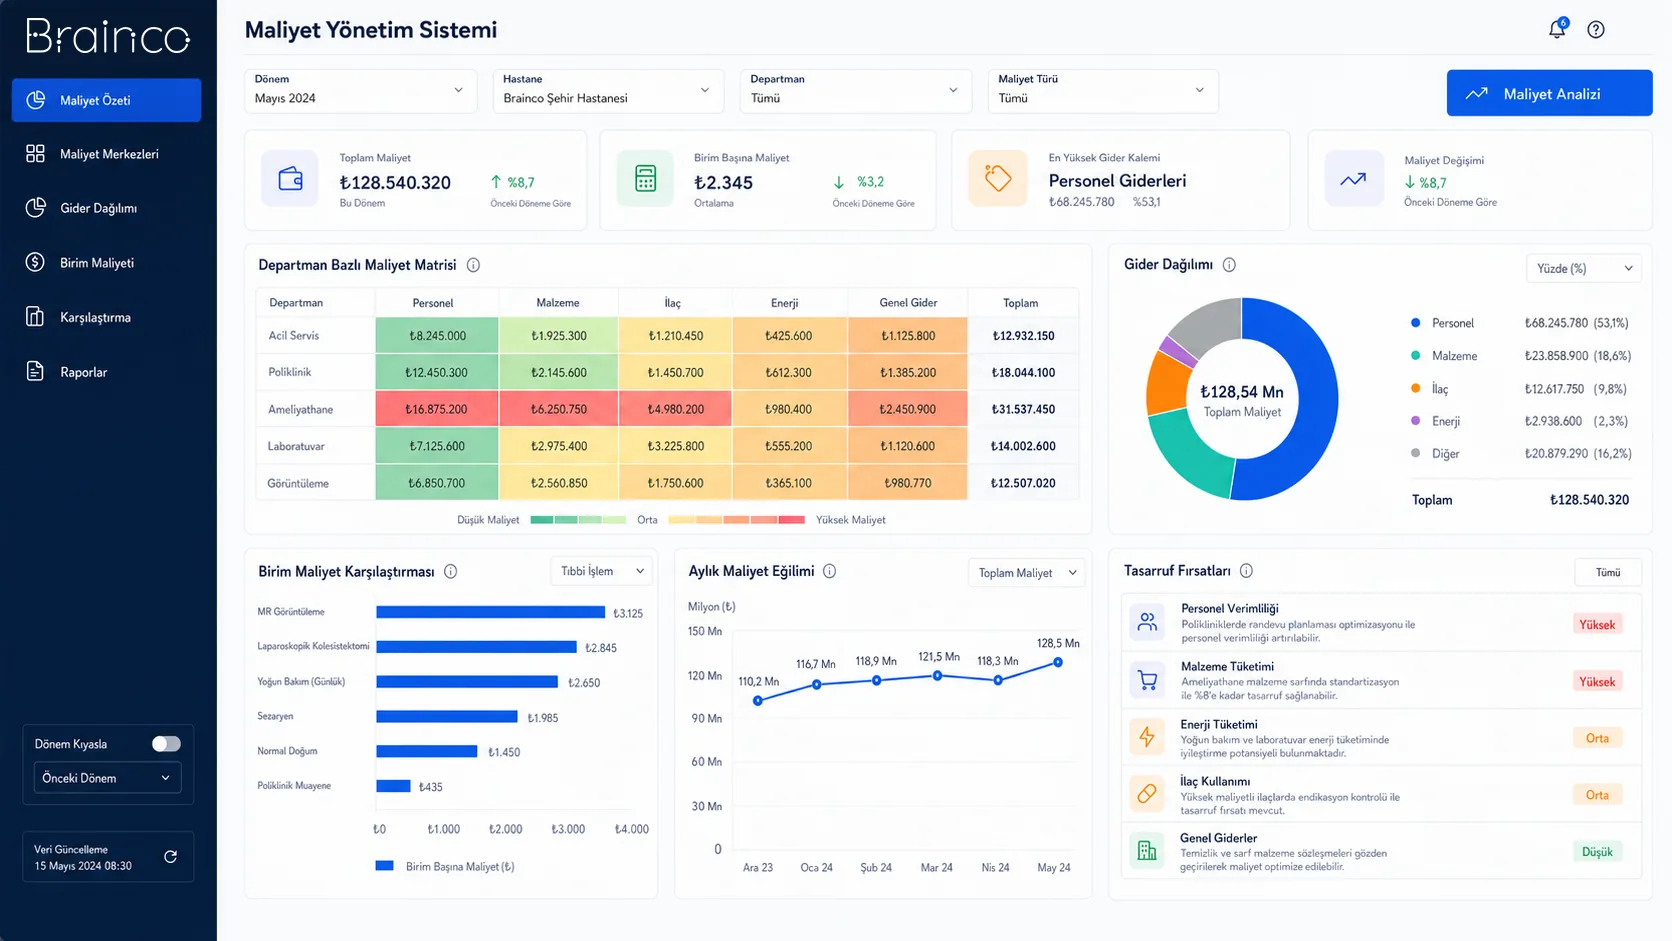Select Maliyet Özeti in sidebar

pyautogui.click(x=106, y=100)
